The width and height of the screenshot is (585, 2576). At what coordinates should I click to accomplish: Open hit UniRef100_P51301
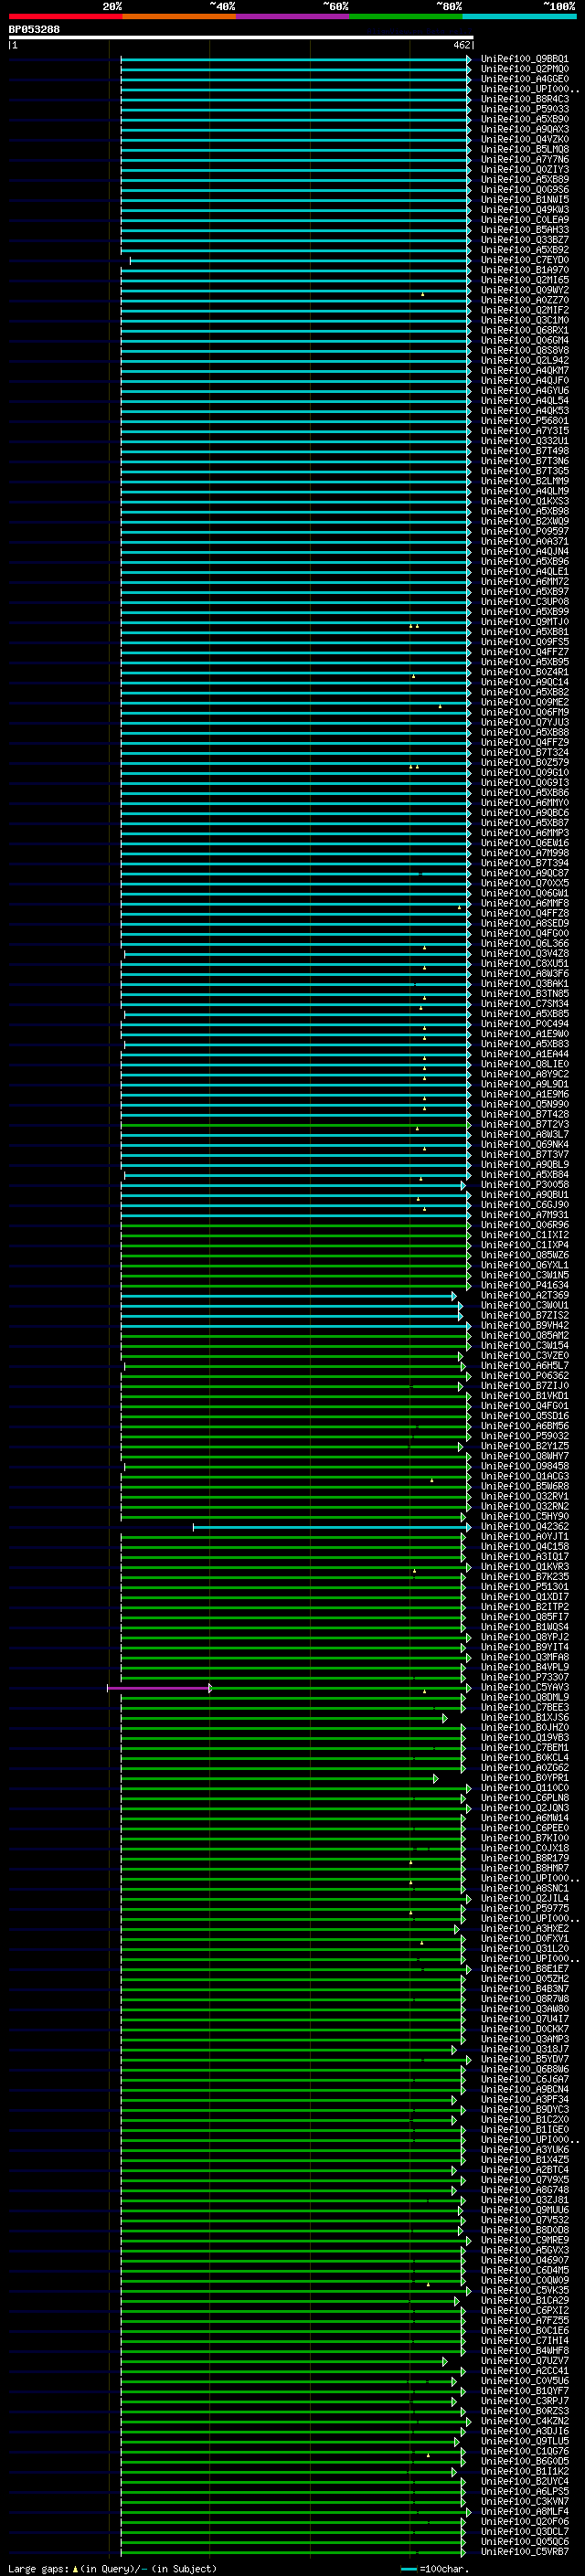[524, 1587]
